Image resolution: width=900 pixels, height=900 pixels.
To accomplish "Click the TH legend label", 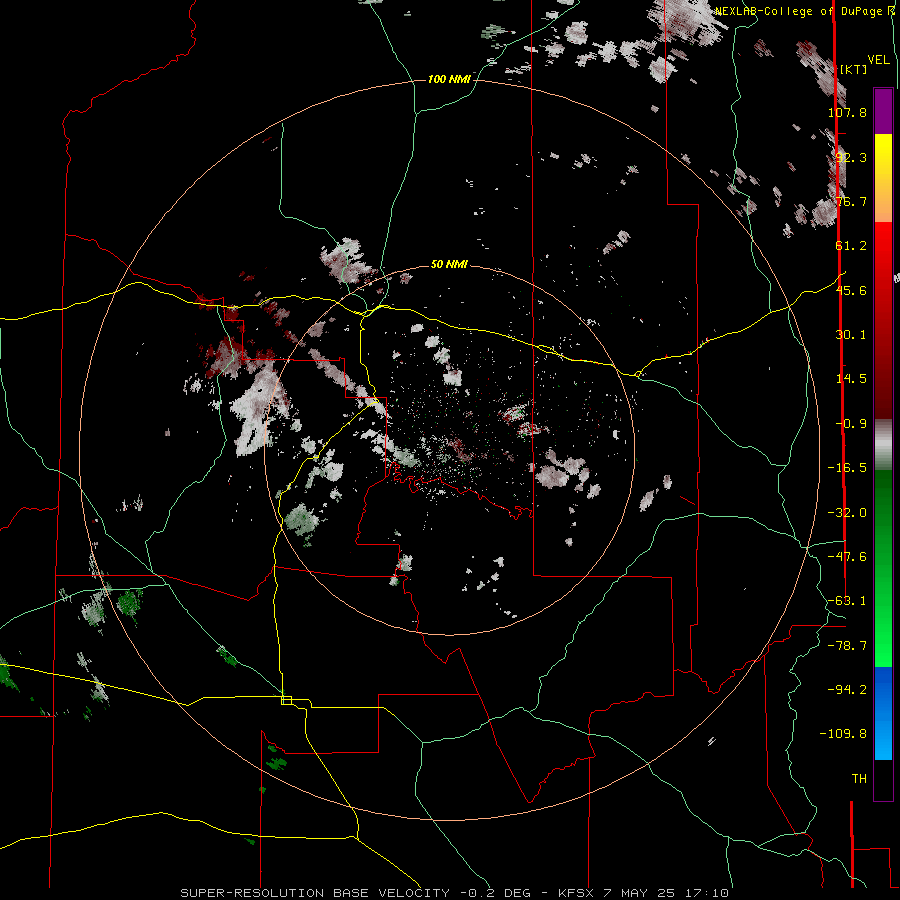I will pos(859,779).
